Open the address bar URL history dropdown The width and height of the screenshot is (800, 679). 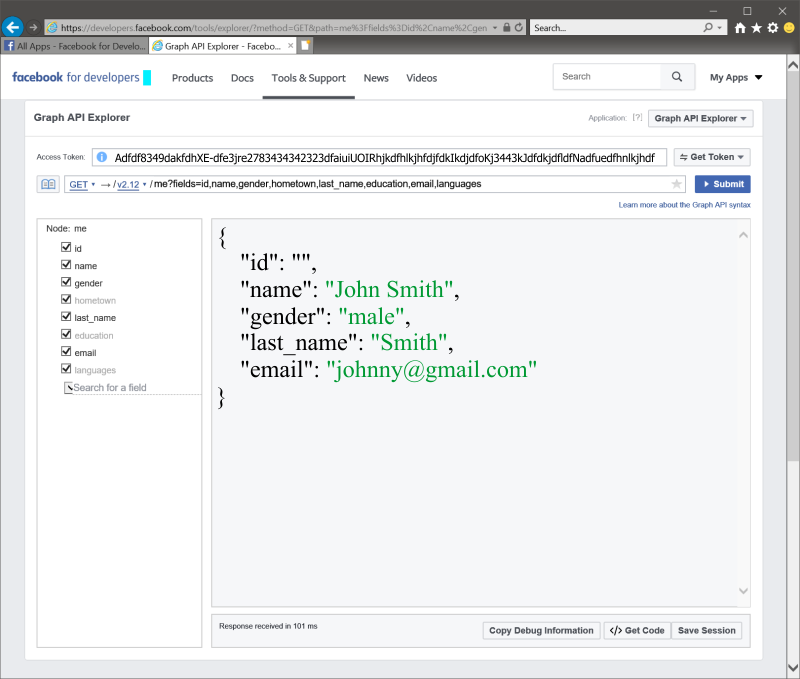[x=495, y=28]
